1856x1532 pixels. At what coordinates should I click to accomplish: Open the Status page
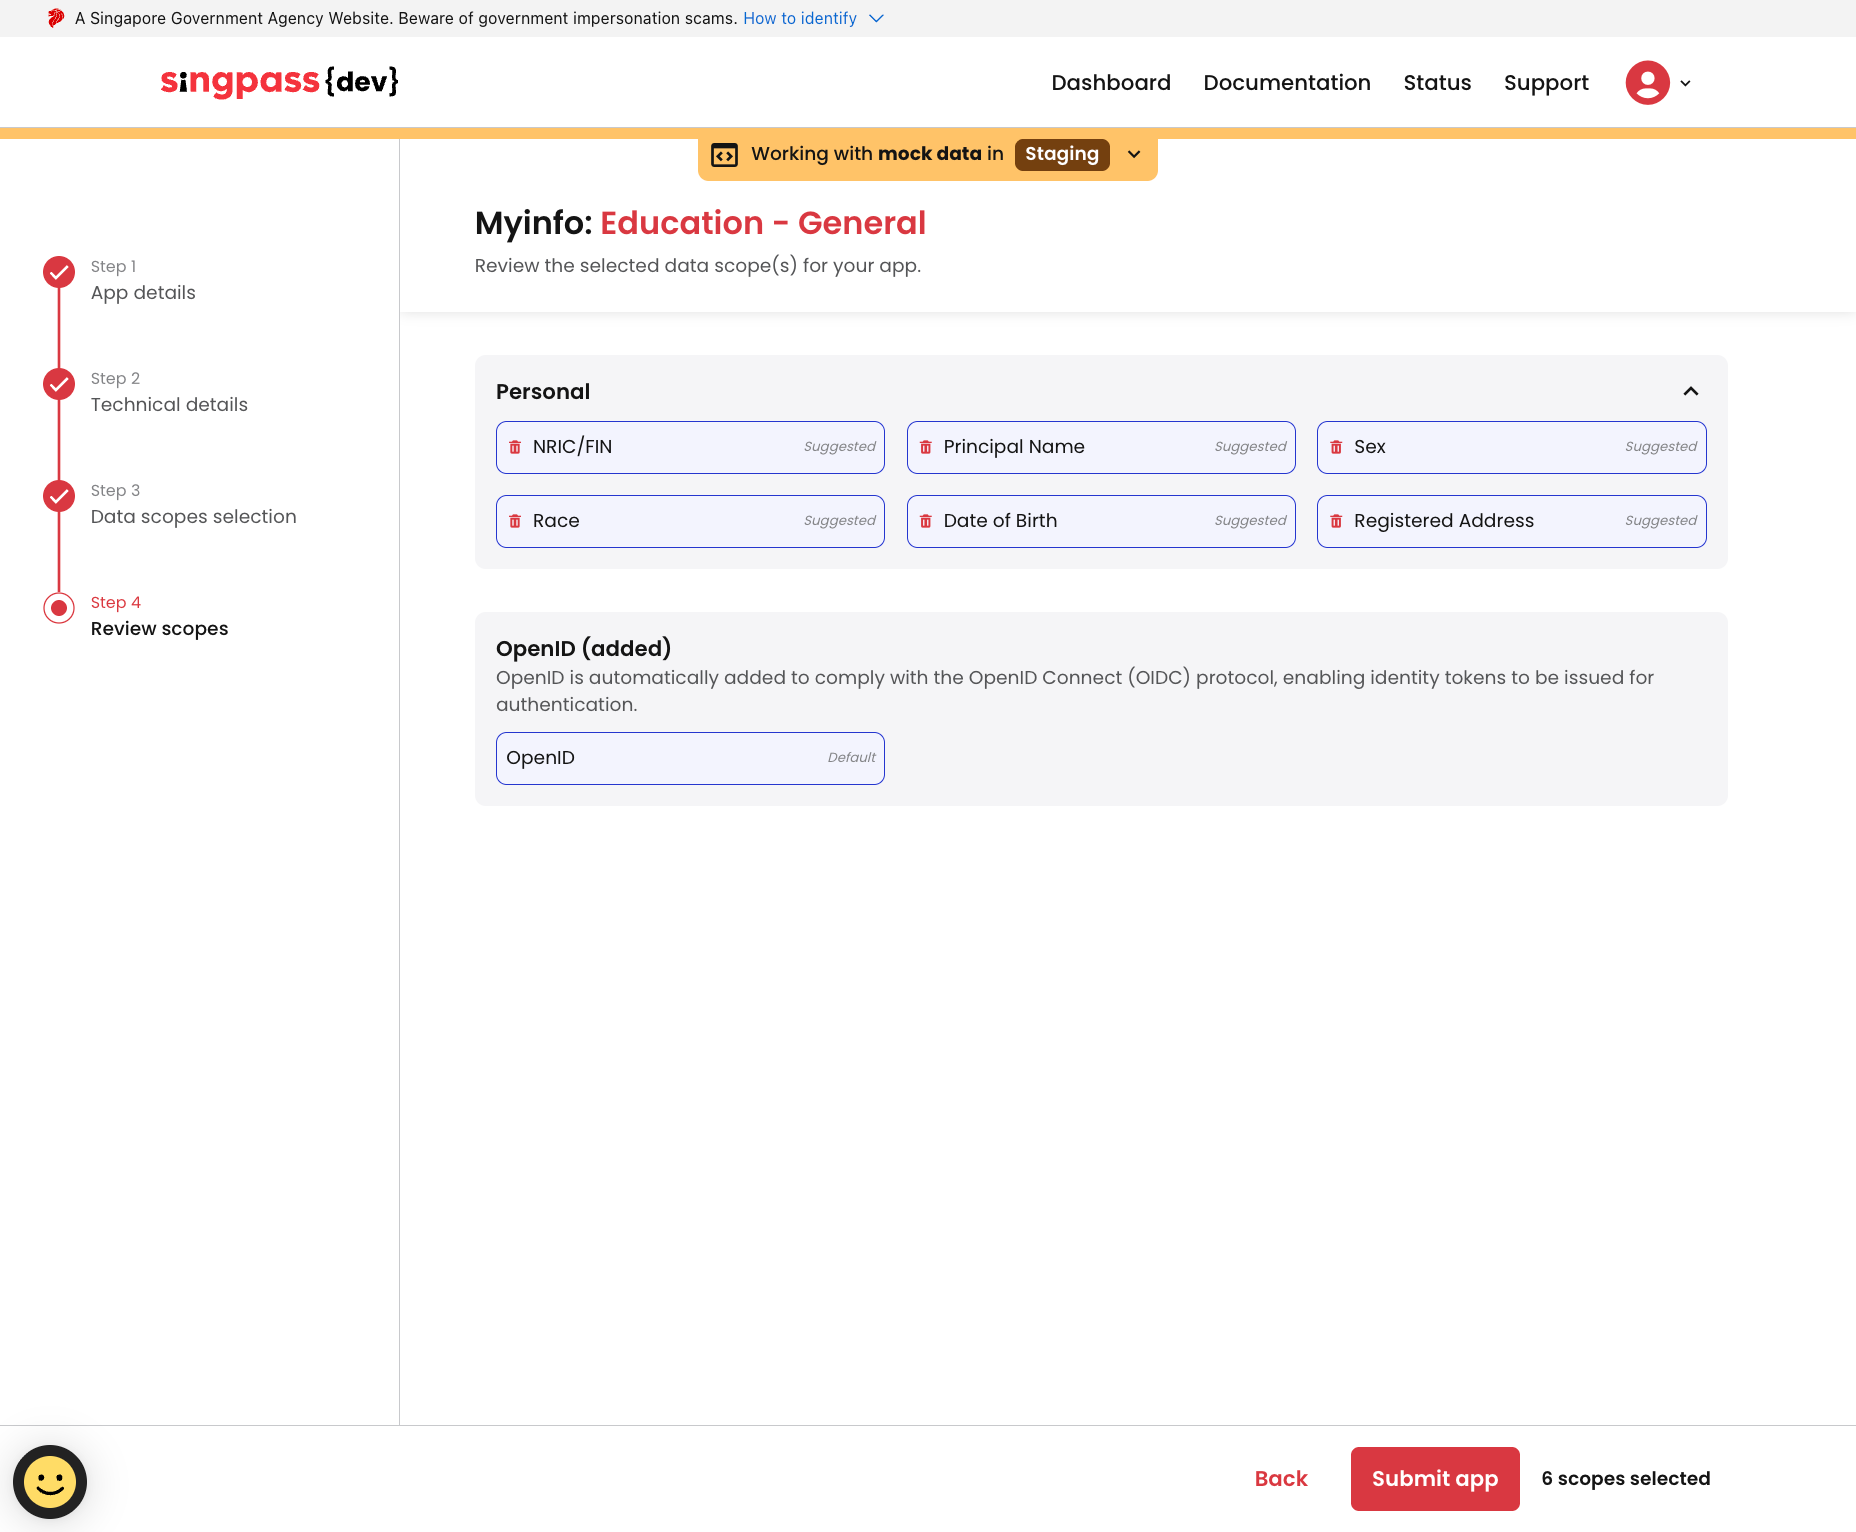pyautogui.click(x=1436, y=83)
